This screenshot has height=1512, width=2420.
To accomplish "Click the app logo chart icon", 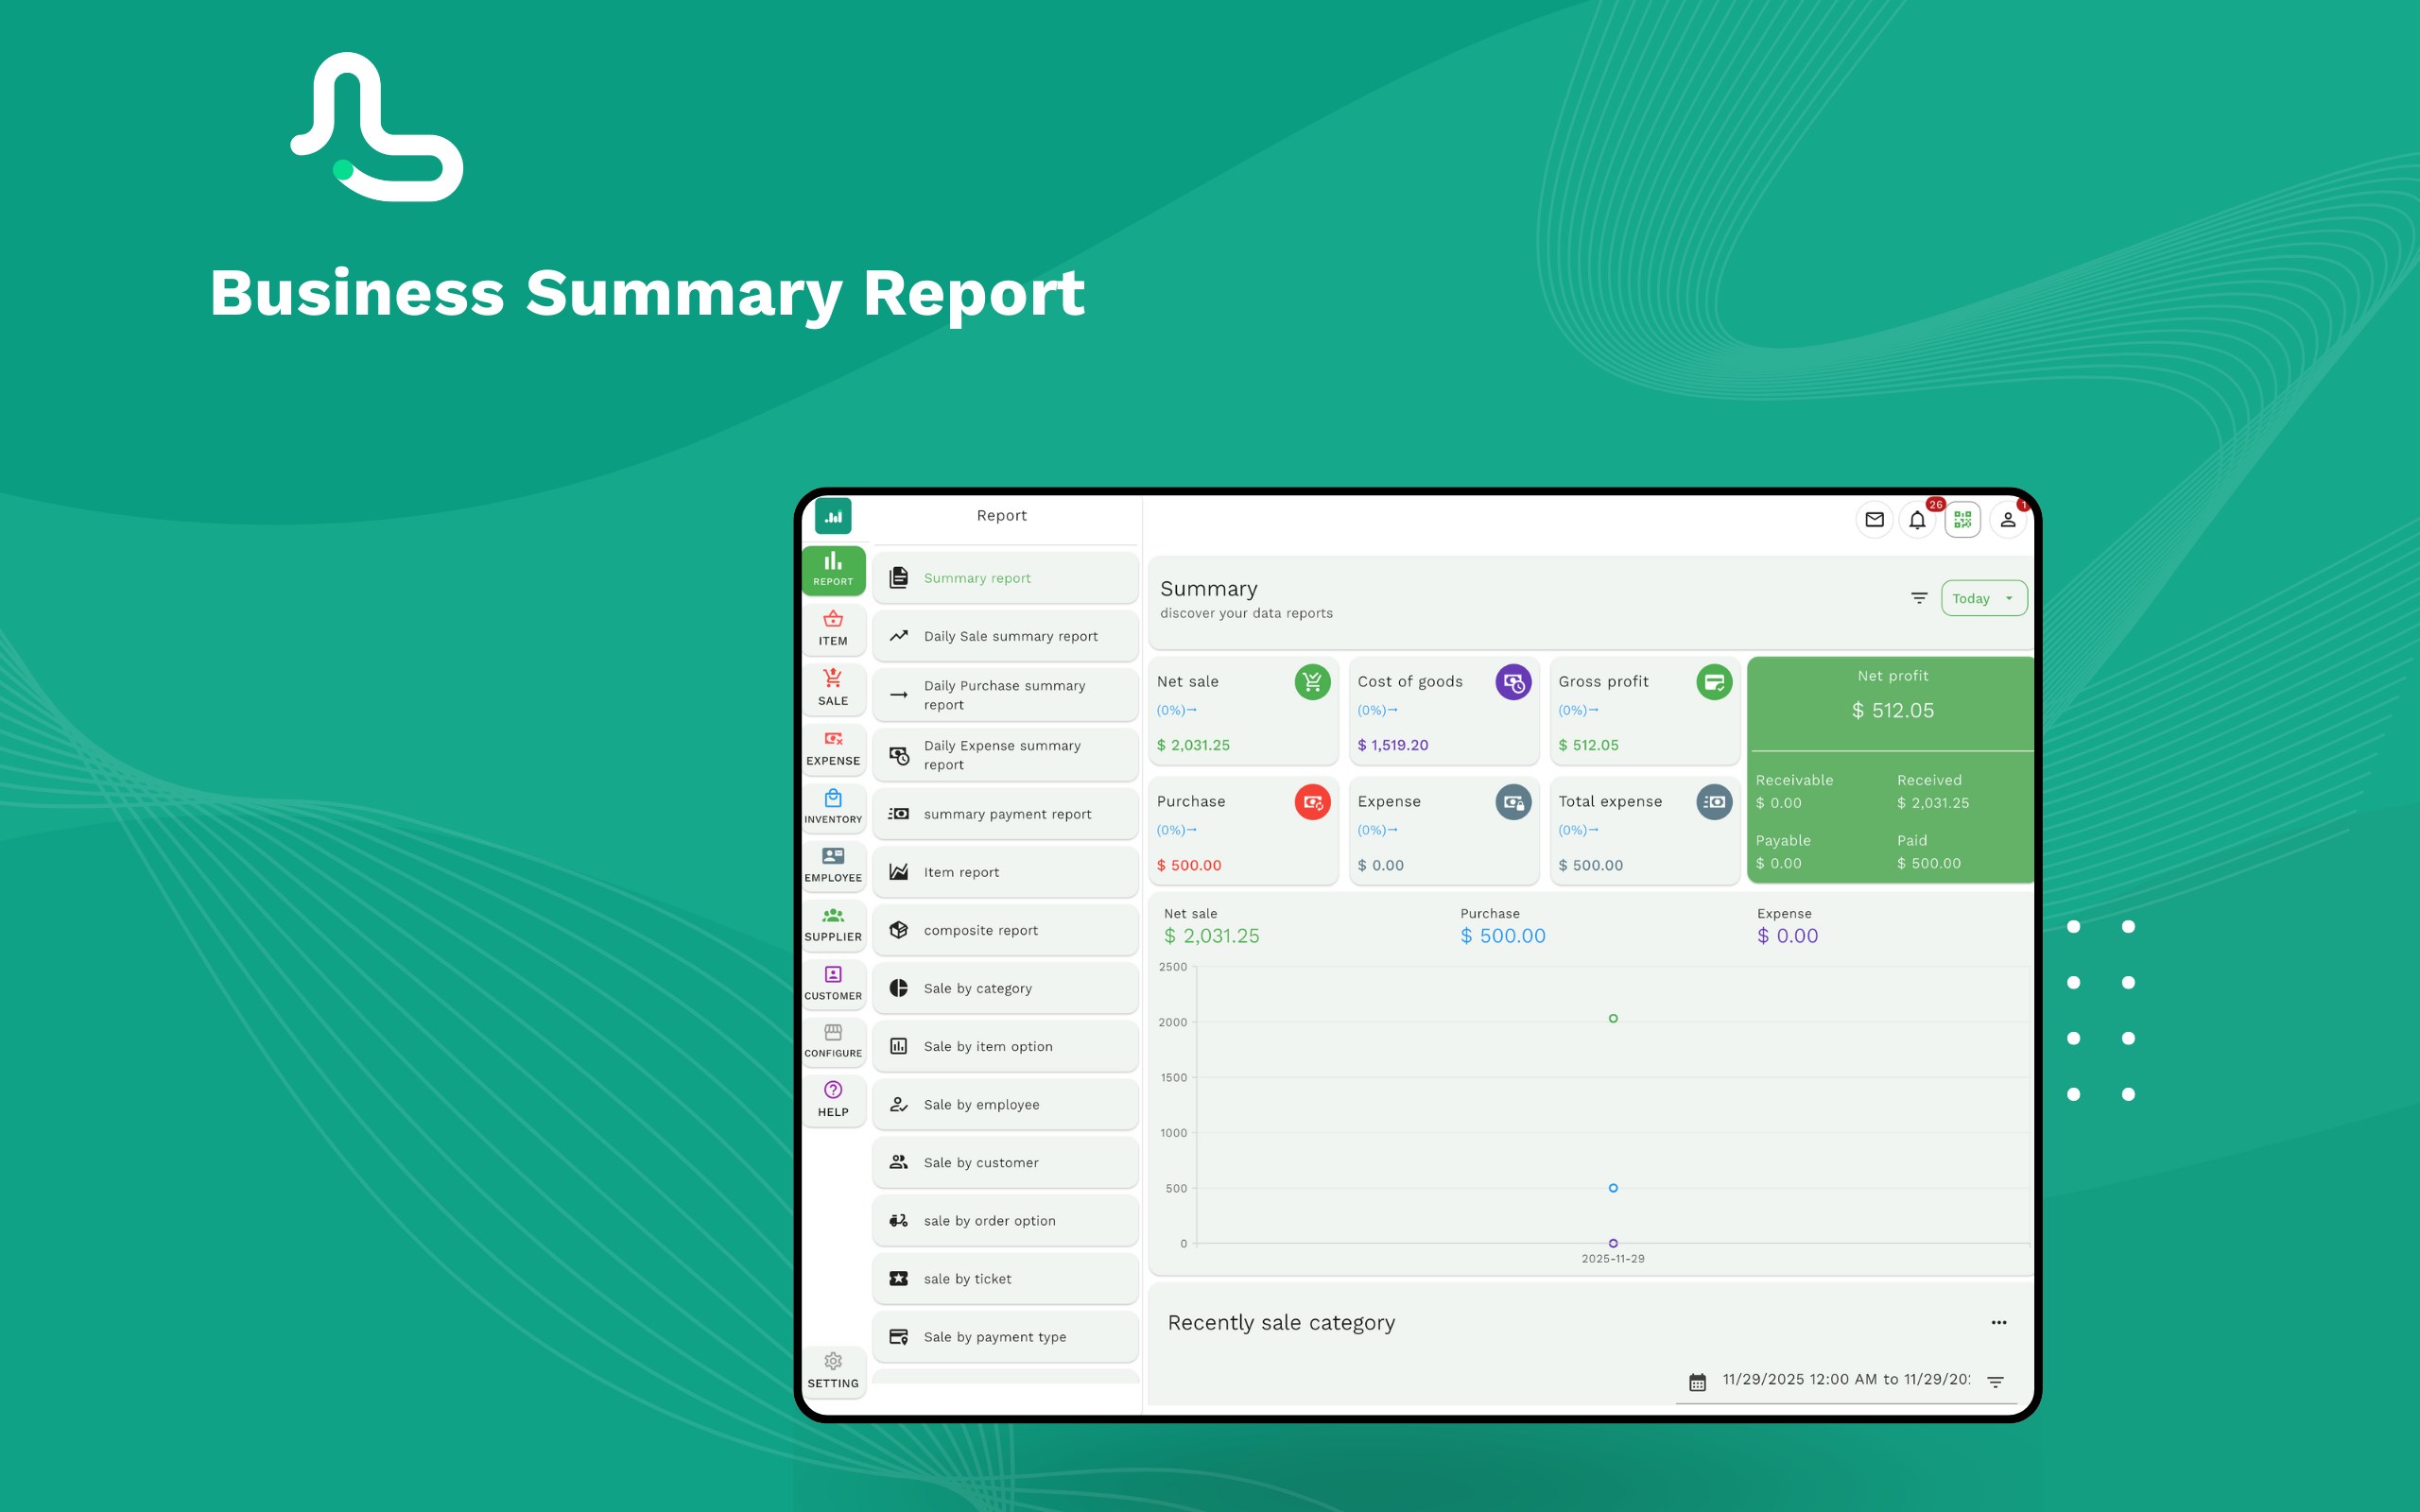I will click(x=833, y=516).
